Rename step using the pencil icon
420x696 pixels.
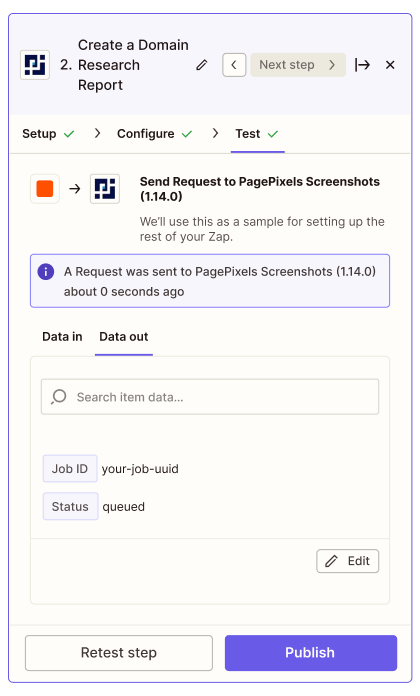[202, 65]
